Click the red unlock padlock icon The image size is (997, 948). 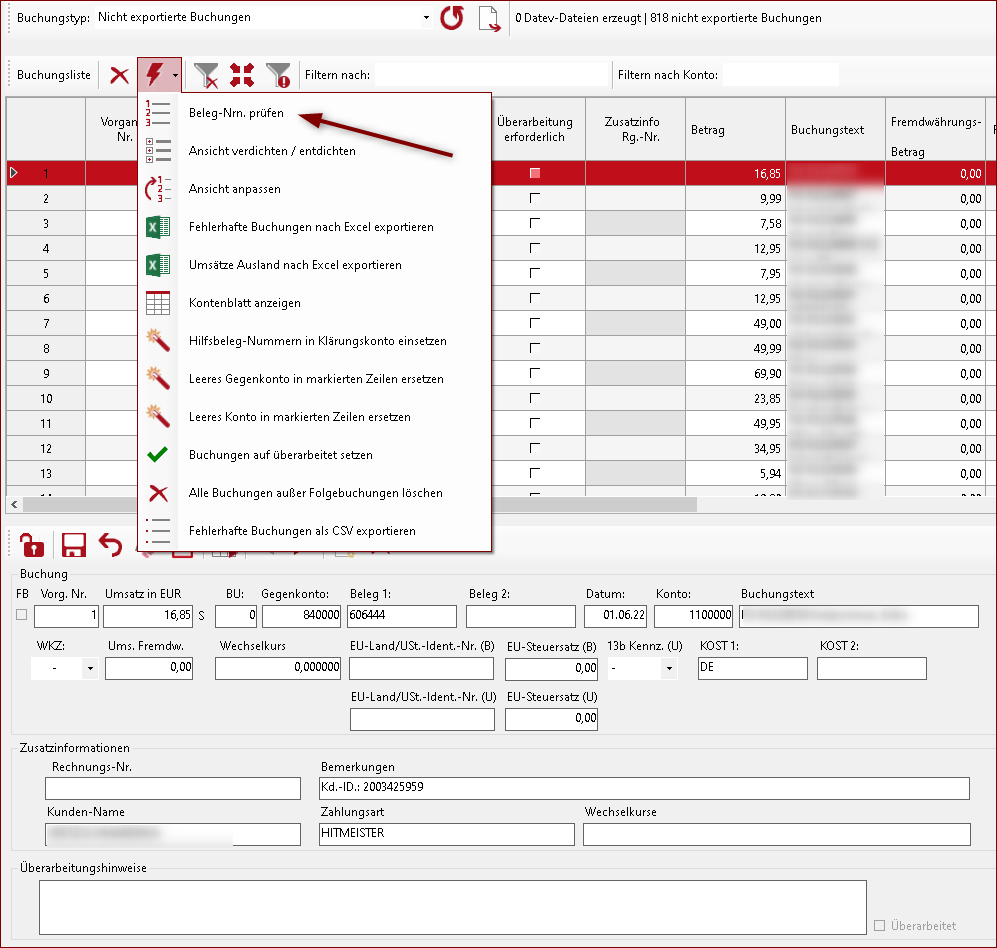coord(33,545)
